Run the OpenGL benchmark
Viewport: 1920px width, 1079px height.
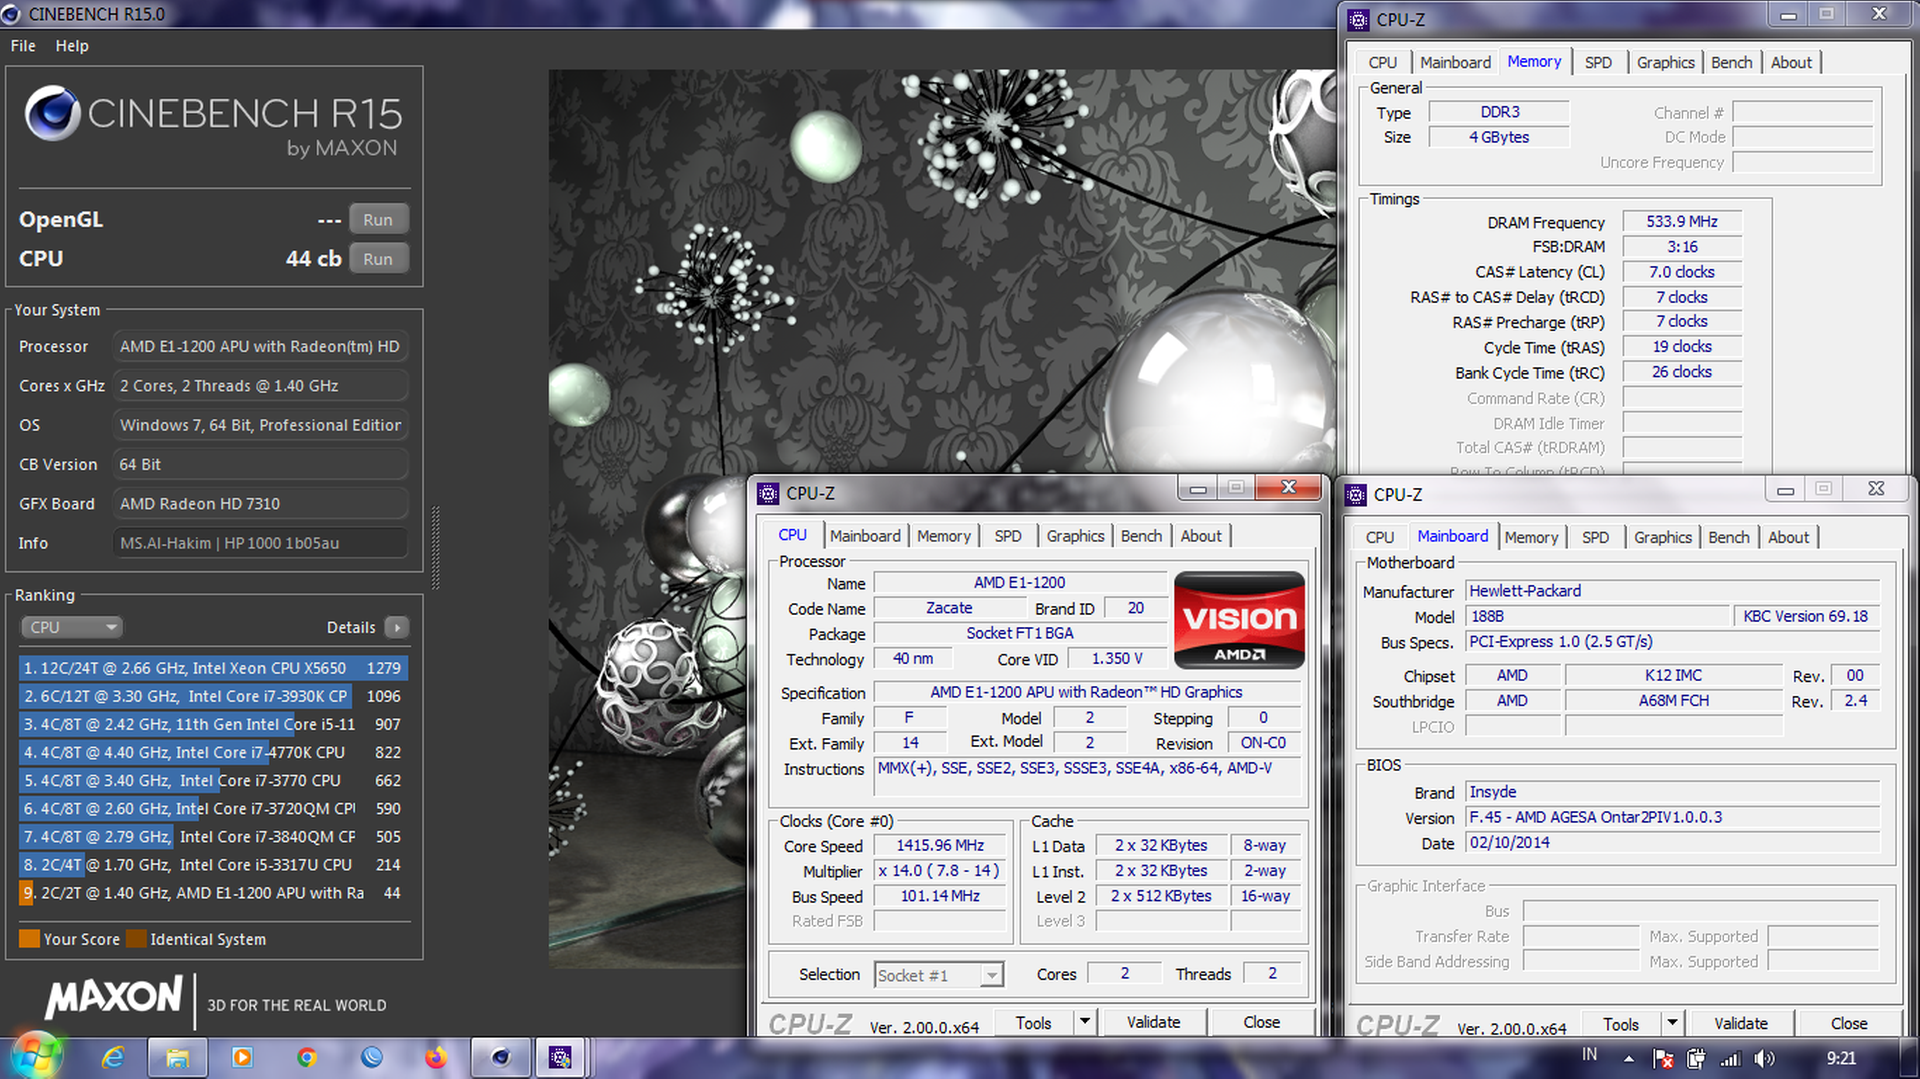pyautogui.click(x=378, y=220)
